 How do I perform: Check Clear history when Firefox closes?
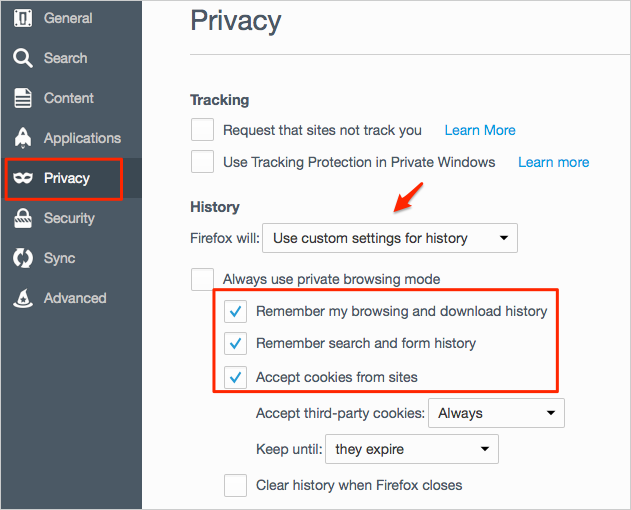(235, 485)
